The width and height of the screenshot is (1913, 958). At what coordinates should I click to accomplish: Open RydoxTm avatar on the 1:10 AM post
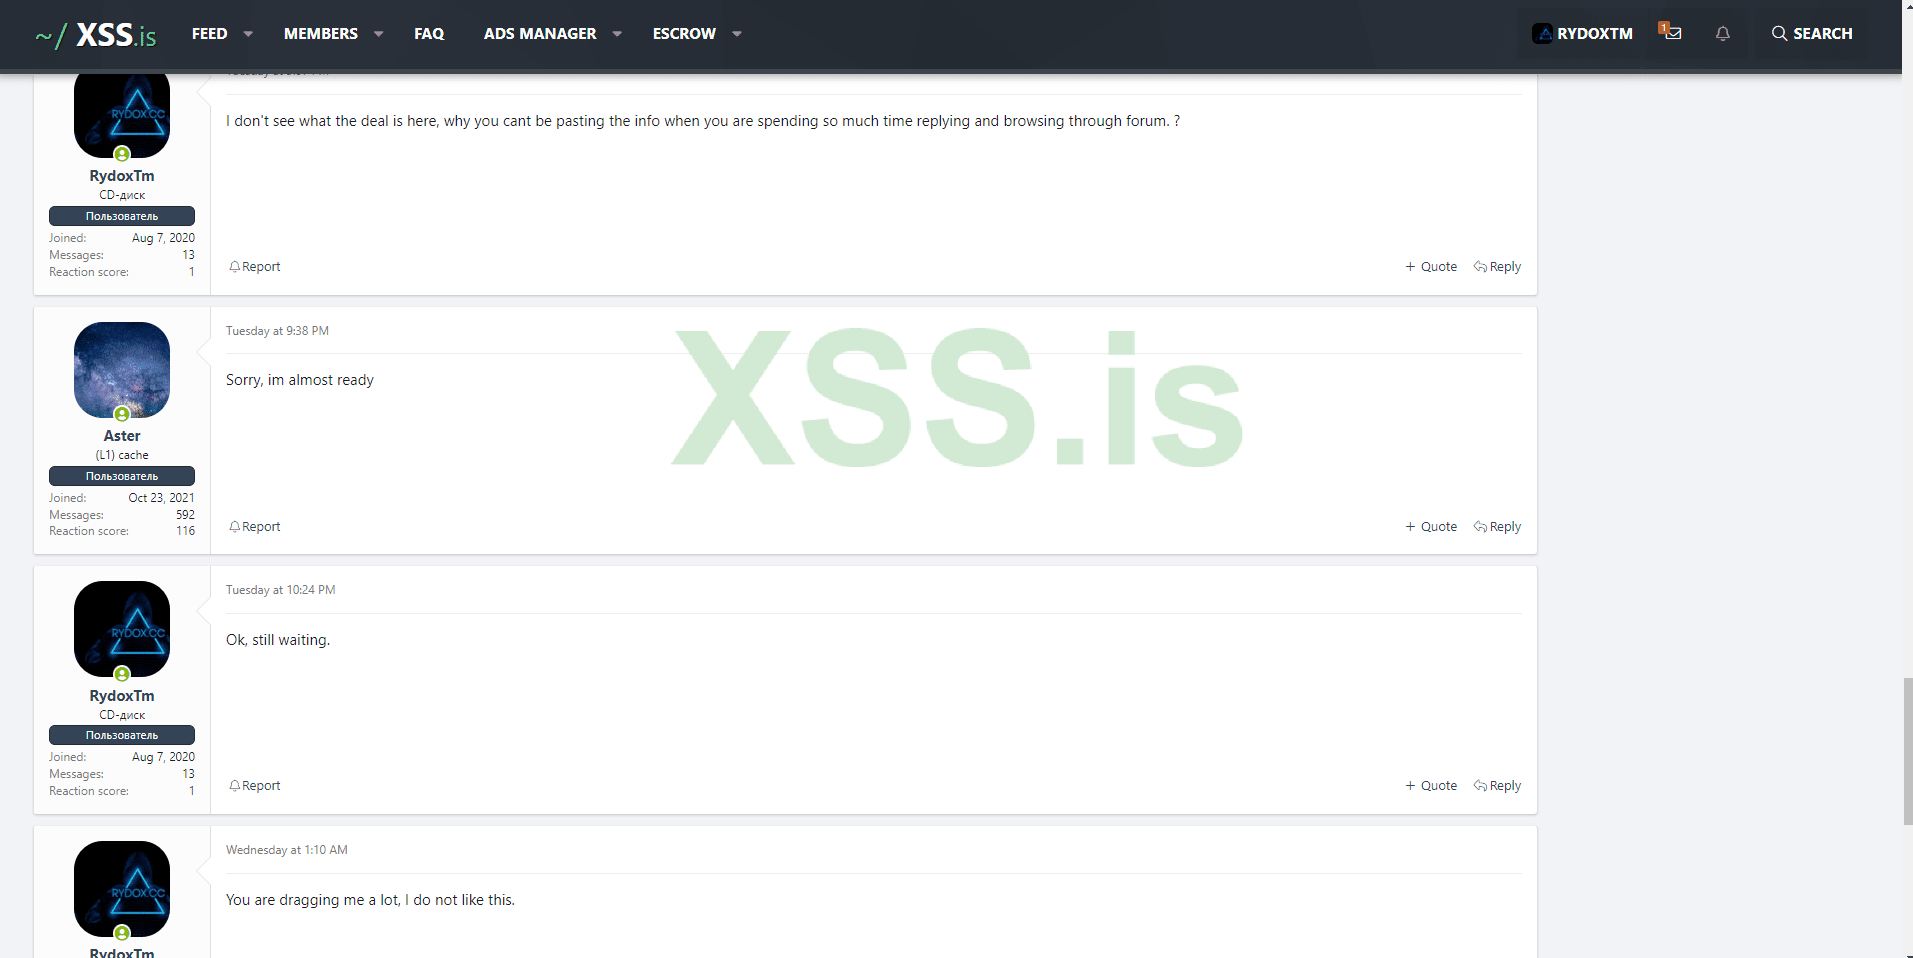tap(122, 889)
